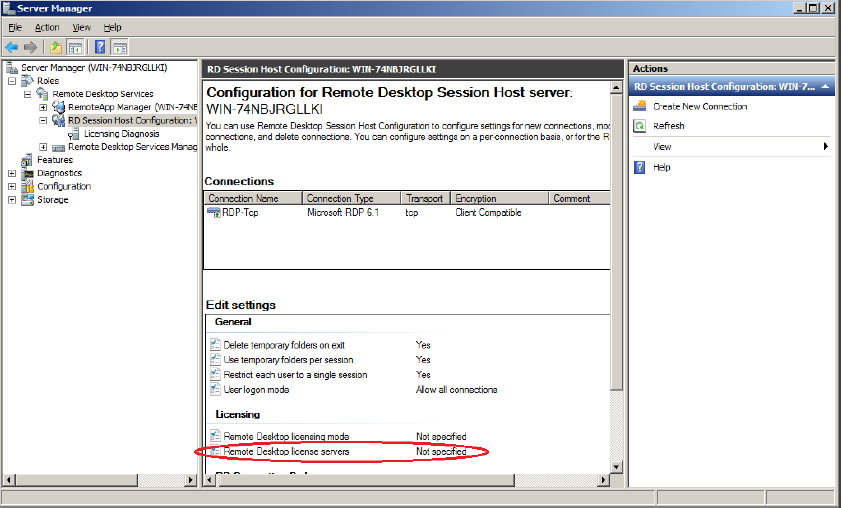Click the Up one level toolbar icon

pyautogui.click(x=55, y=47)
